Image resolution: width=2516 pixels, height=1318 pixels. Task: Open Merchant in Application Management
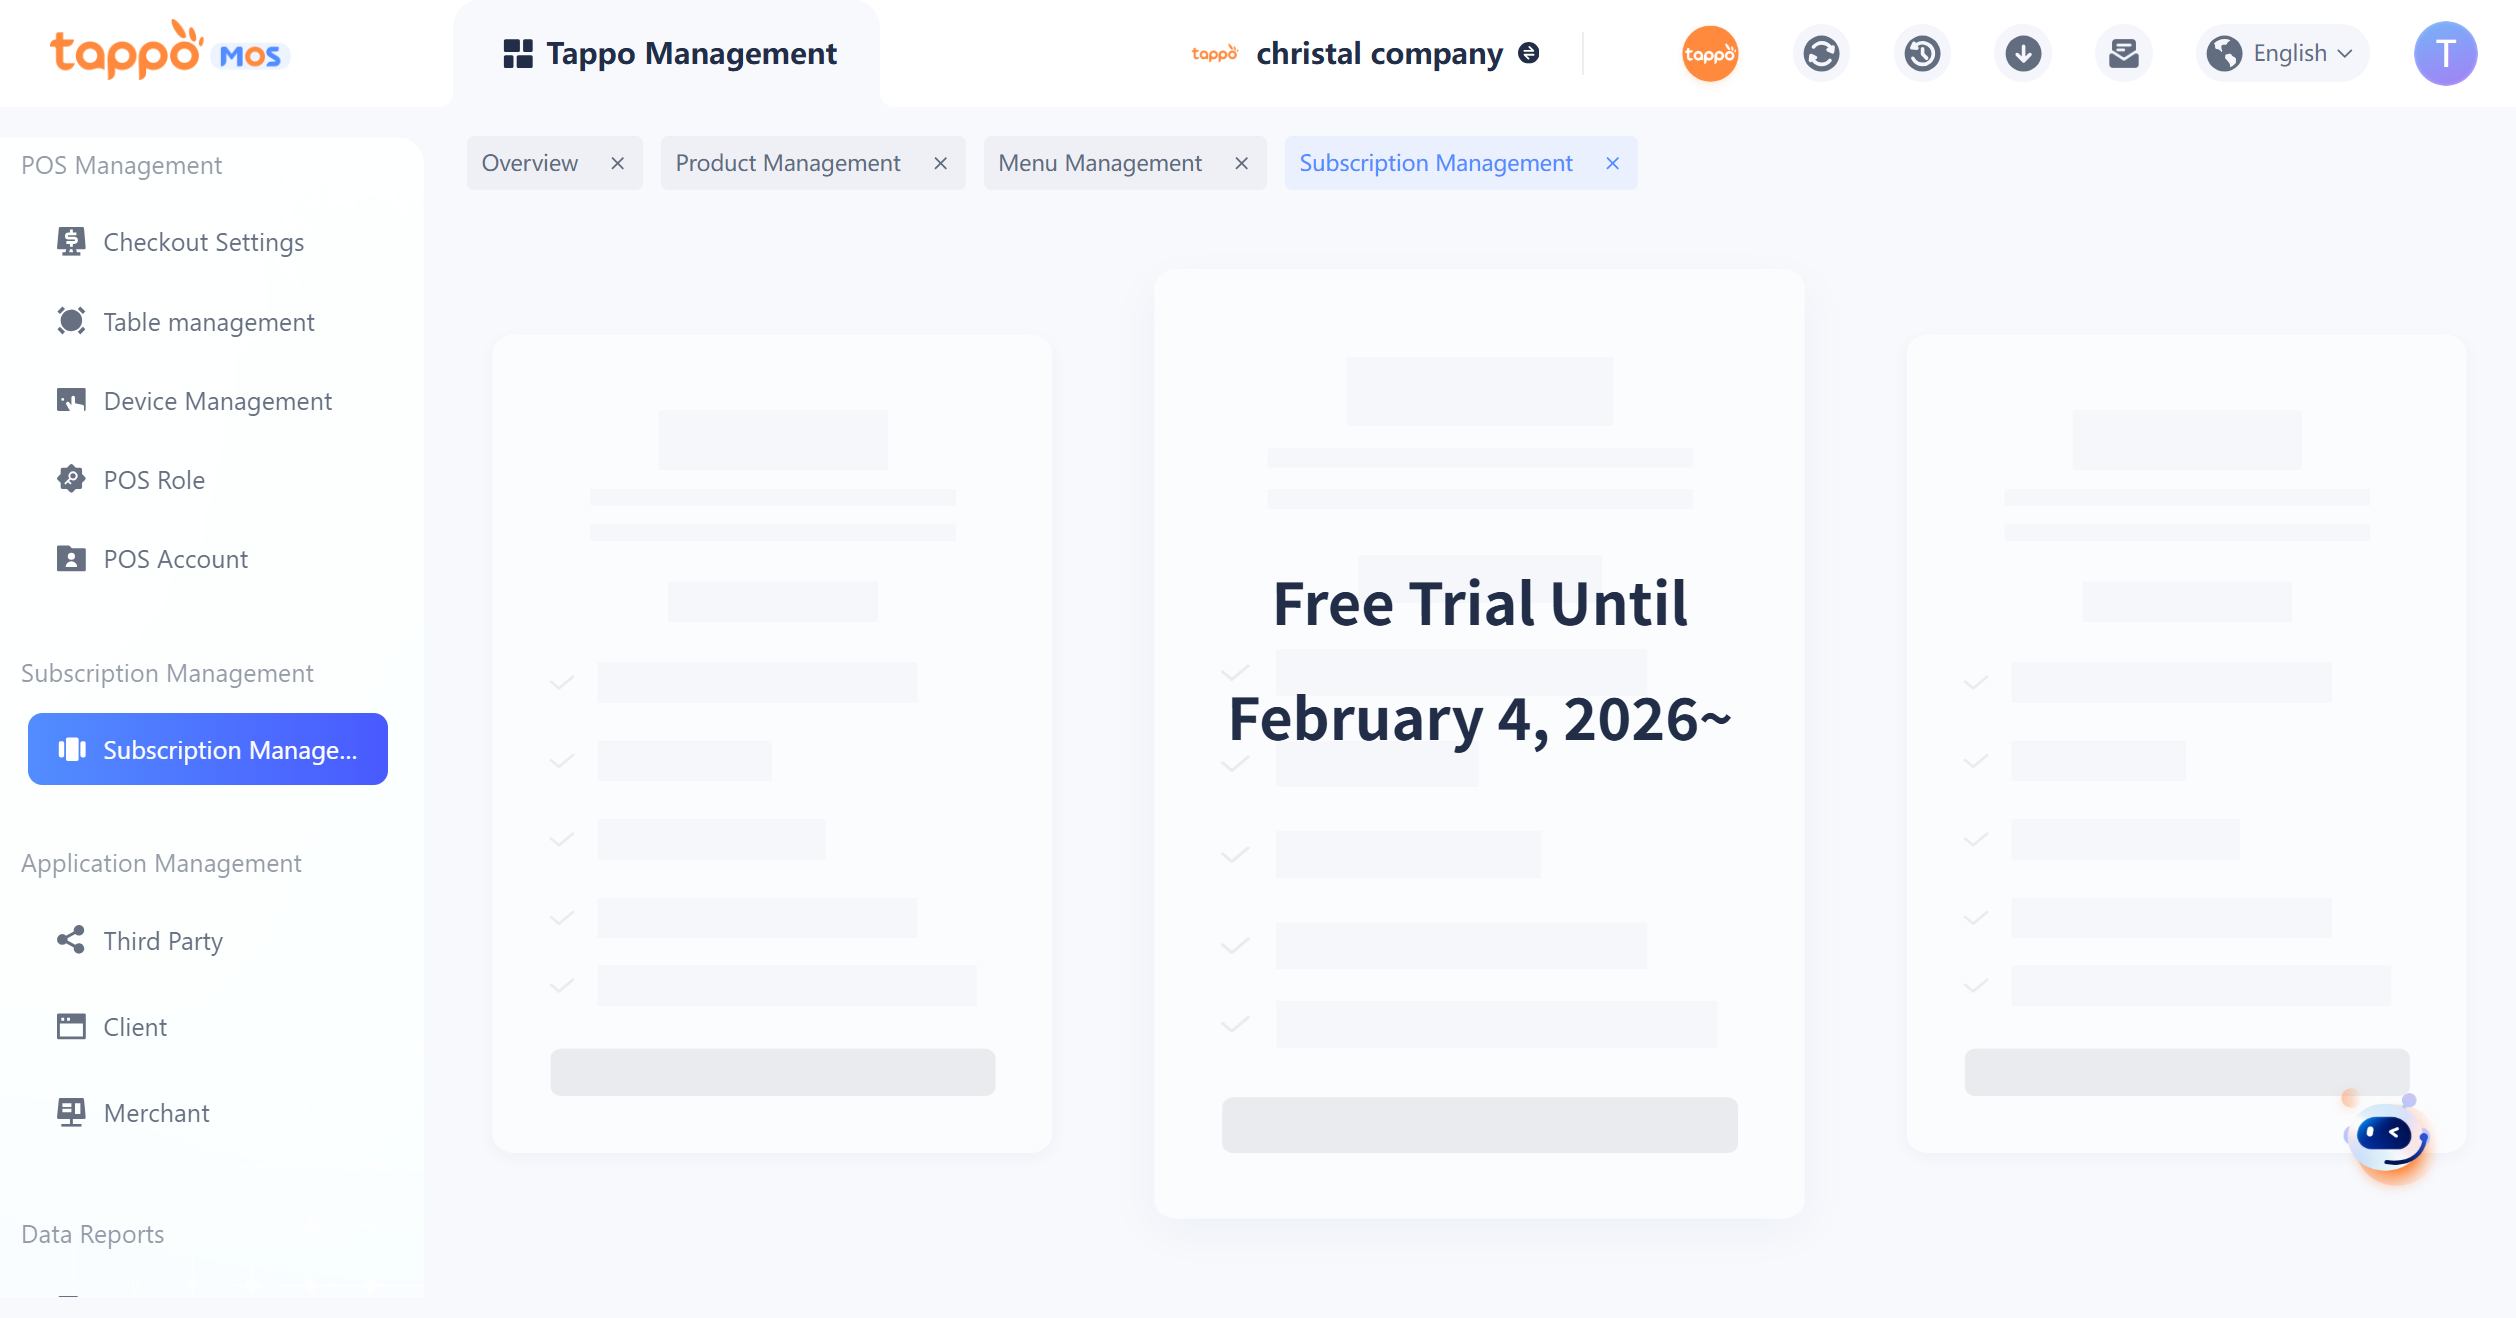156,1113
